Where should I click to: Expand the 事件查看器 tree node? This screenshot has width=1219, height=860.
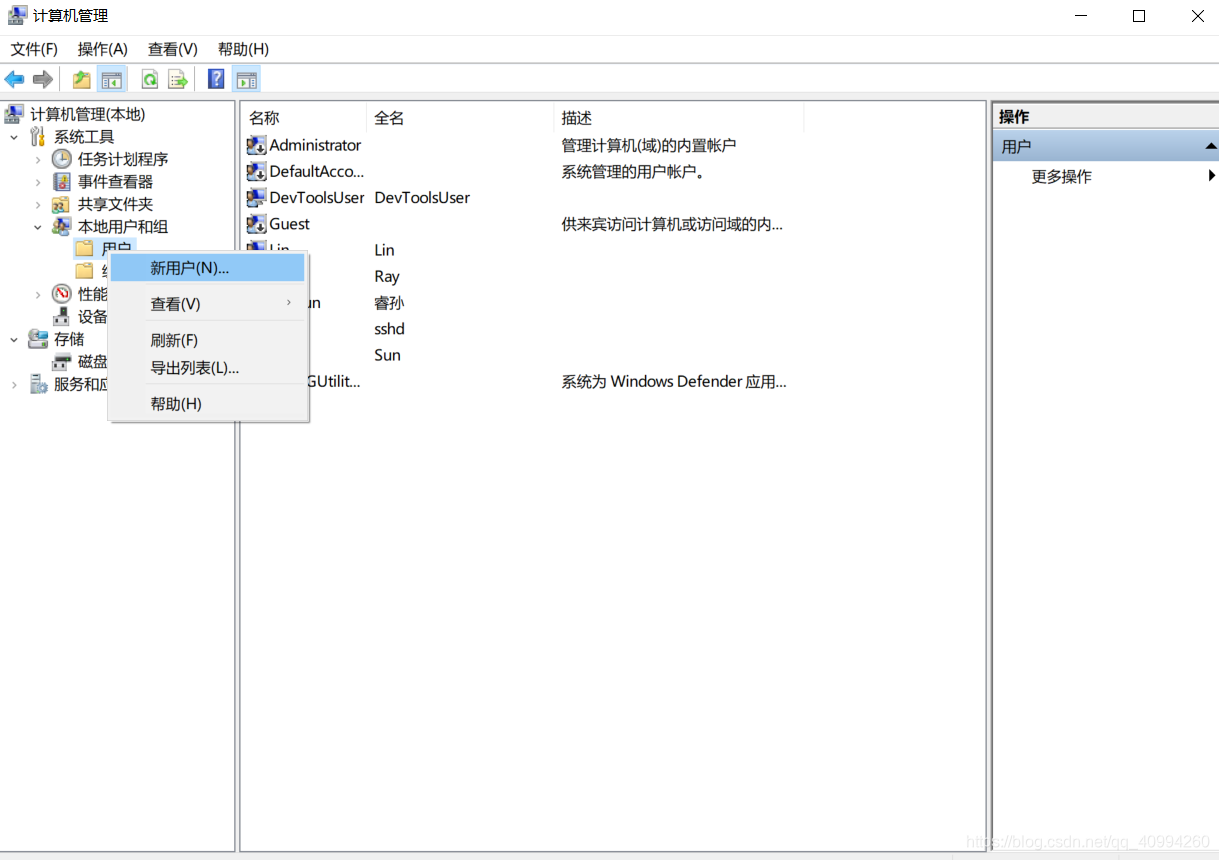click(x=38, y=182)
